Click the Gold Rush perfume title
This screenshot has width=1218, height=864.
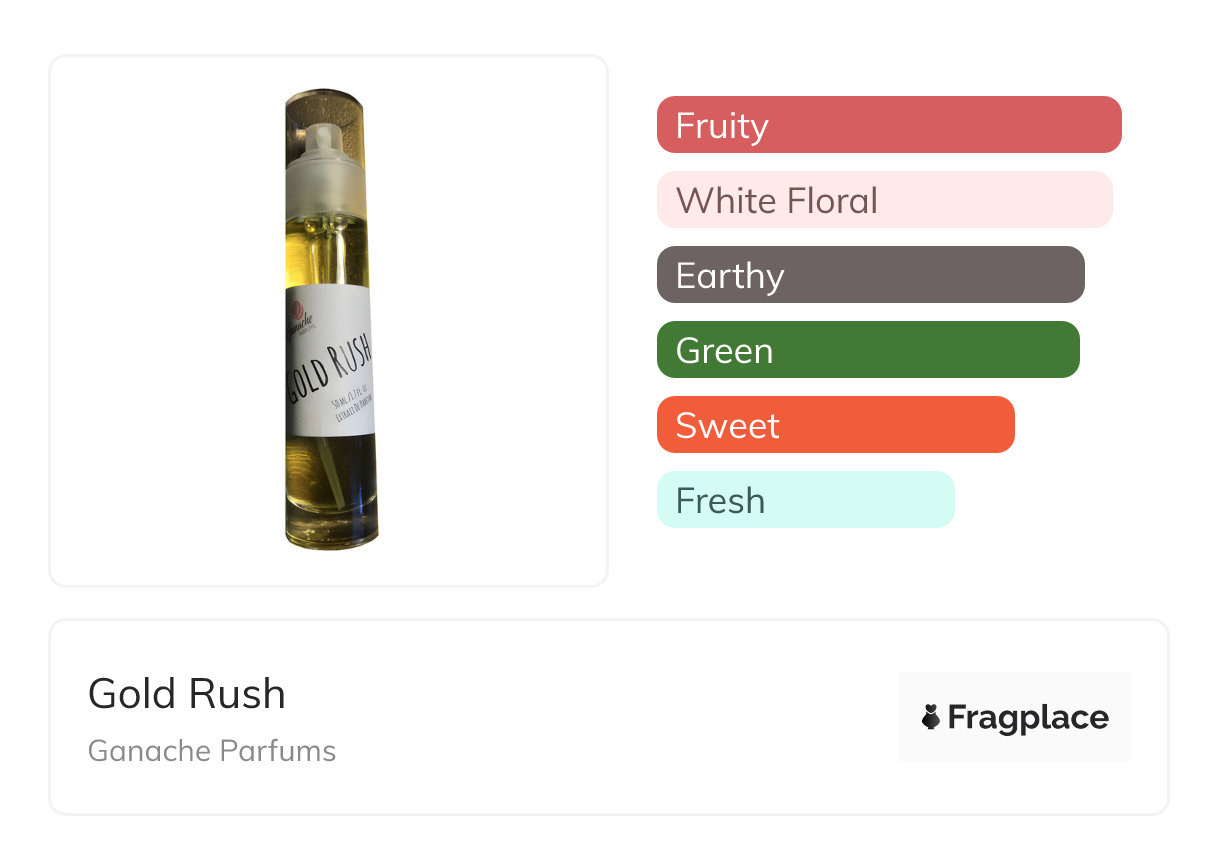point(187,694)
